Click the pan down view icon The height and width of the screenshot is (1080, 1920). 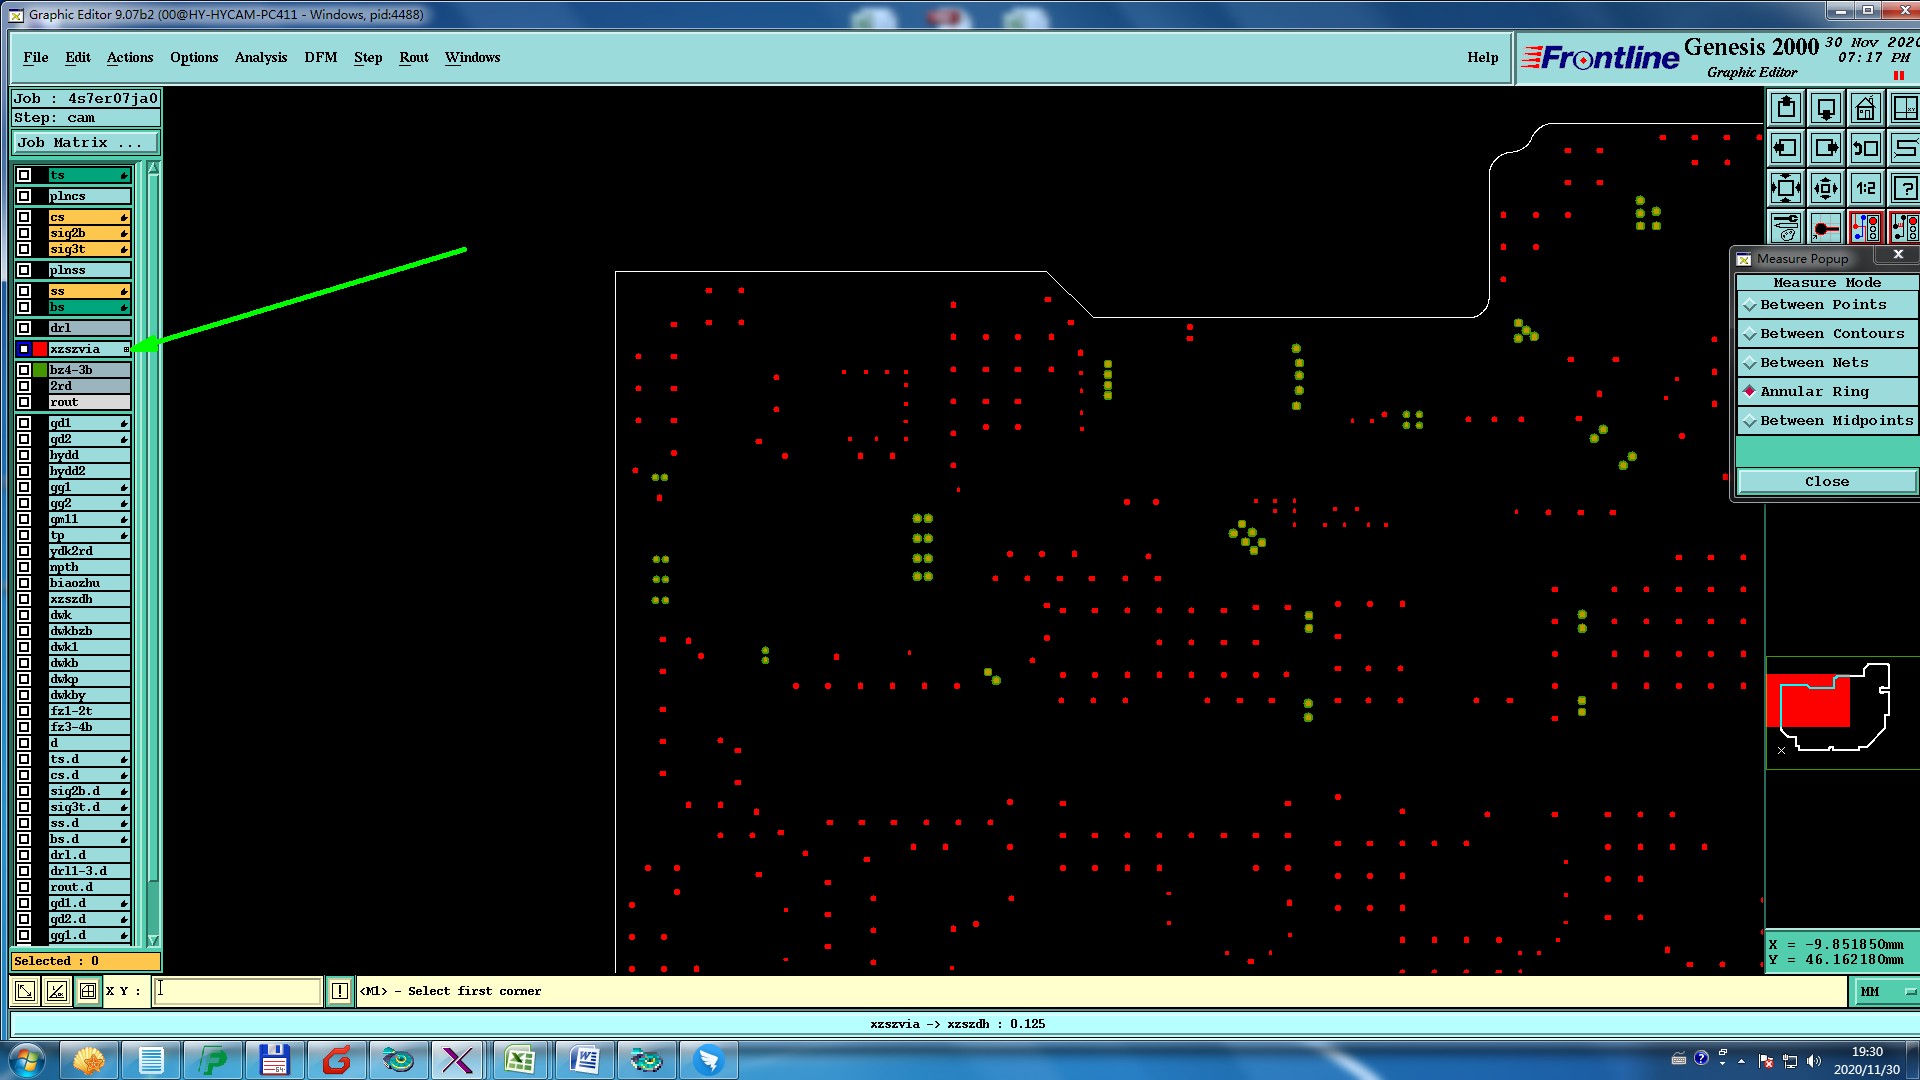pos(1826,108)
